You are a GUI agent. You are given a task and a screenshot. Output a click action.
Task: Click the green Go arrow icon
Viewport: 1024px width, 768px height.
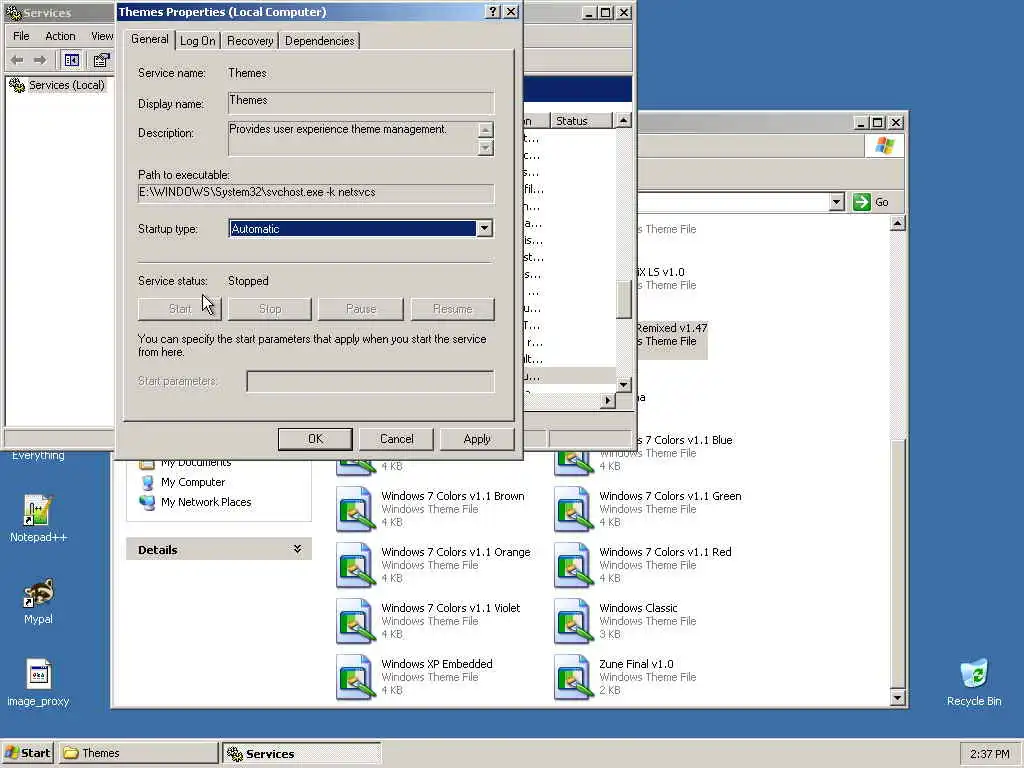click(861, 202)
